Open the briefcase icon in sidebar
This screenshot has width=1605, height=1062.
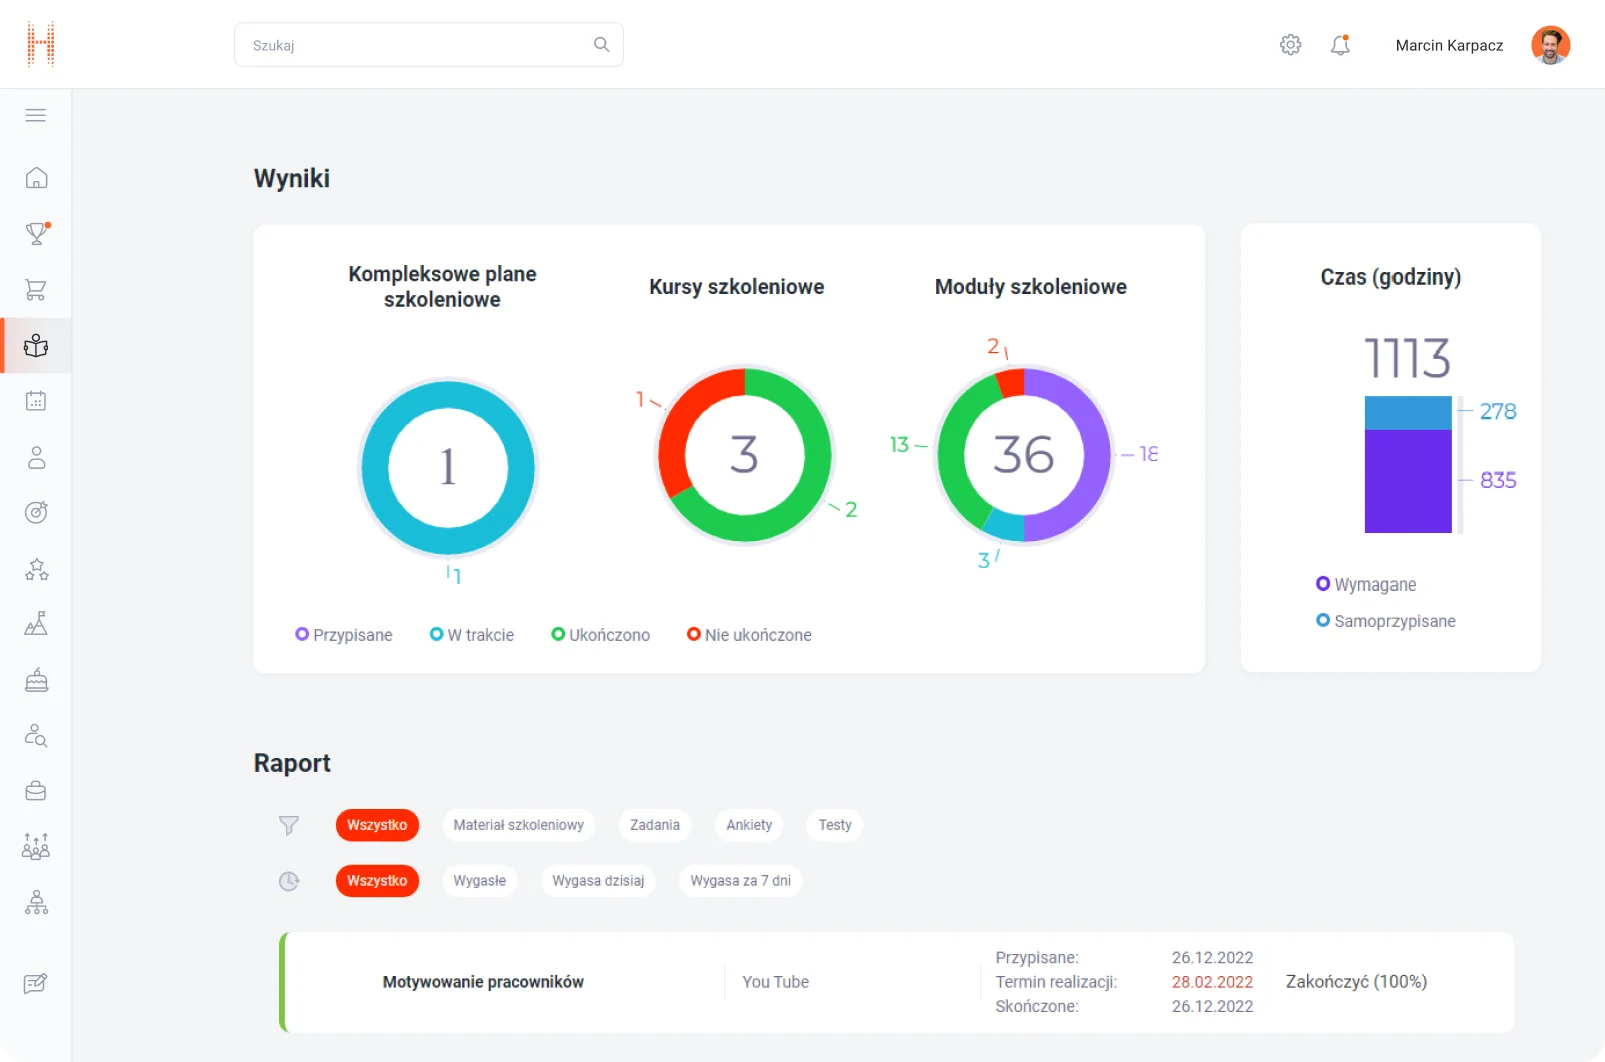[36, 791]
